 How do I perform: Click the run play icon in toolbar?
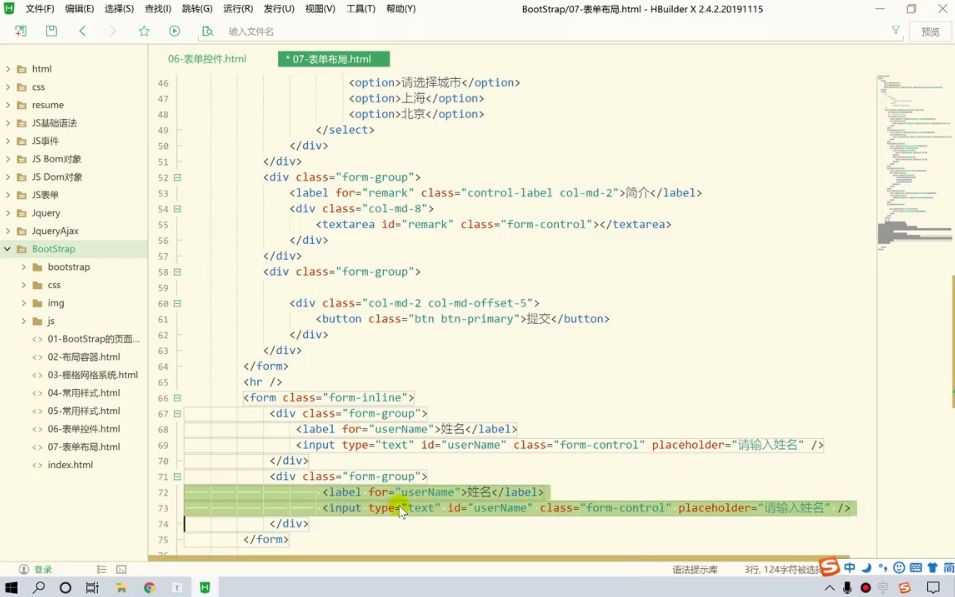[x=175, y=31]
